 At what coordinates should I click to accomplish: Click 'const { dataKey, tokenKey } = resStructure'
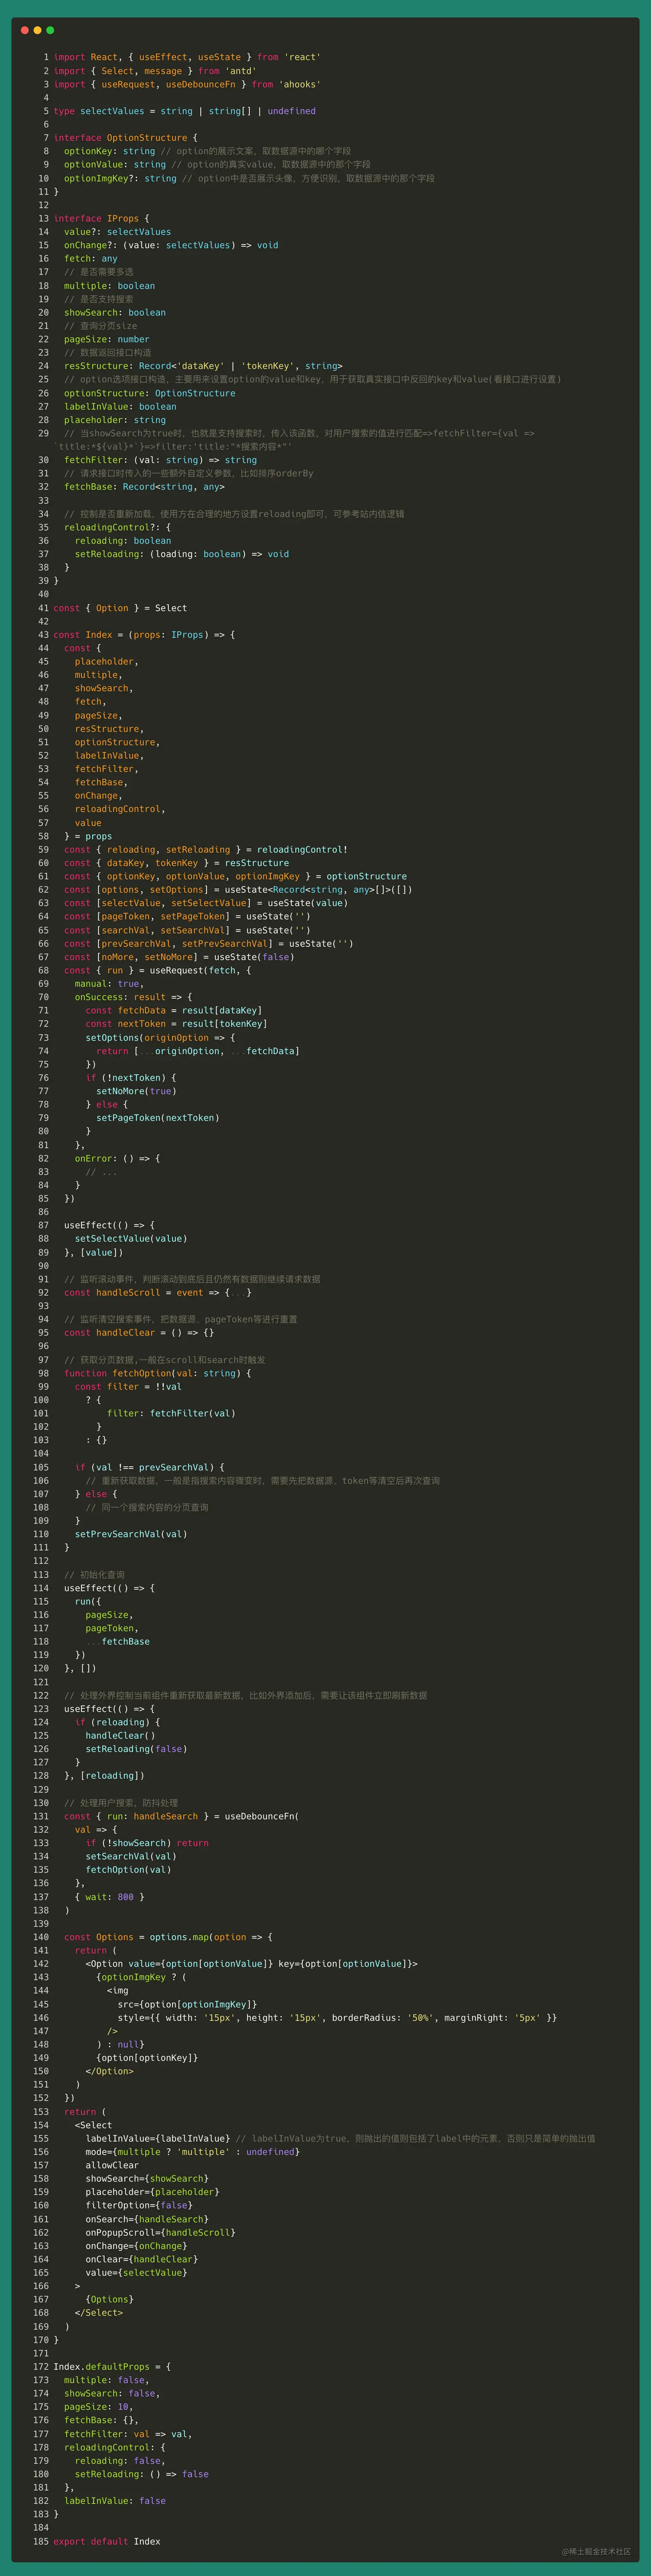pyautogui.click(x=176, y=863)
